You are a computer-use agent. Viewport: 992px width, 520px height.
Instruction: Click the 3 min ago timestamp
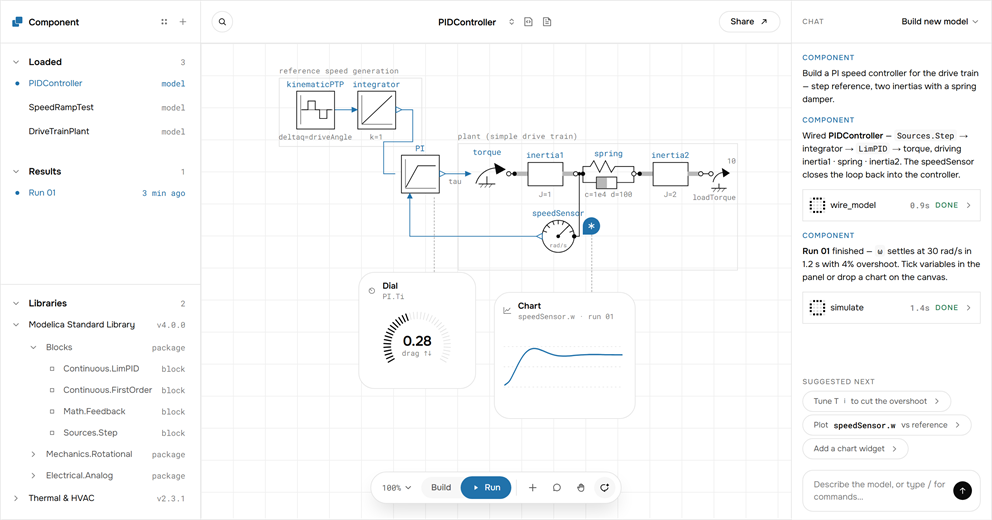tap(163, 193)
